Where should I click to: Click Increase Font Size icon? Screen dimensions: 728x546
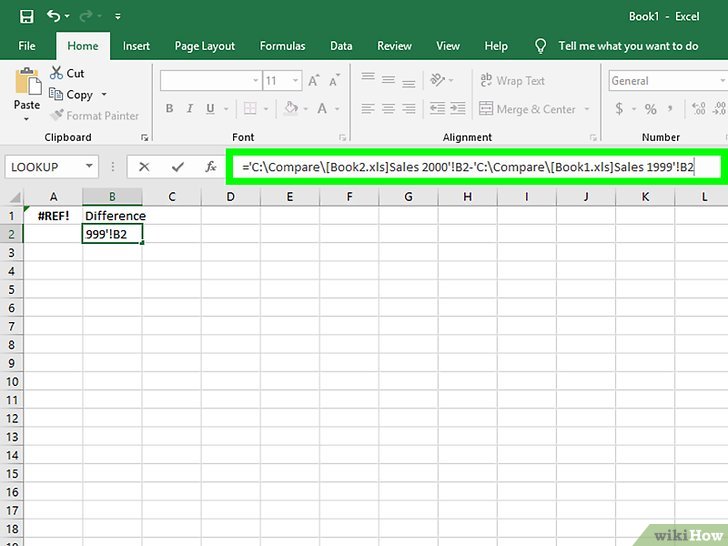click(x=314, y=81)
